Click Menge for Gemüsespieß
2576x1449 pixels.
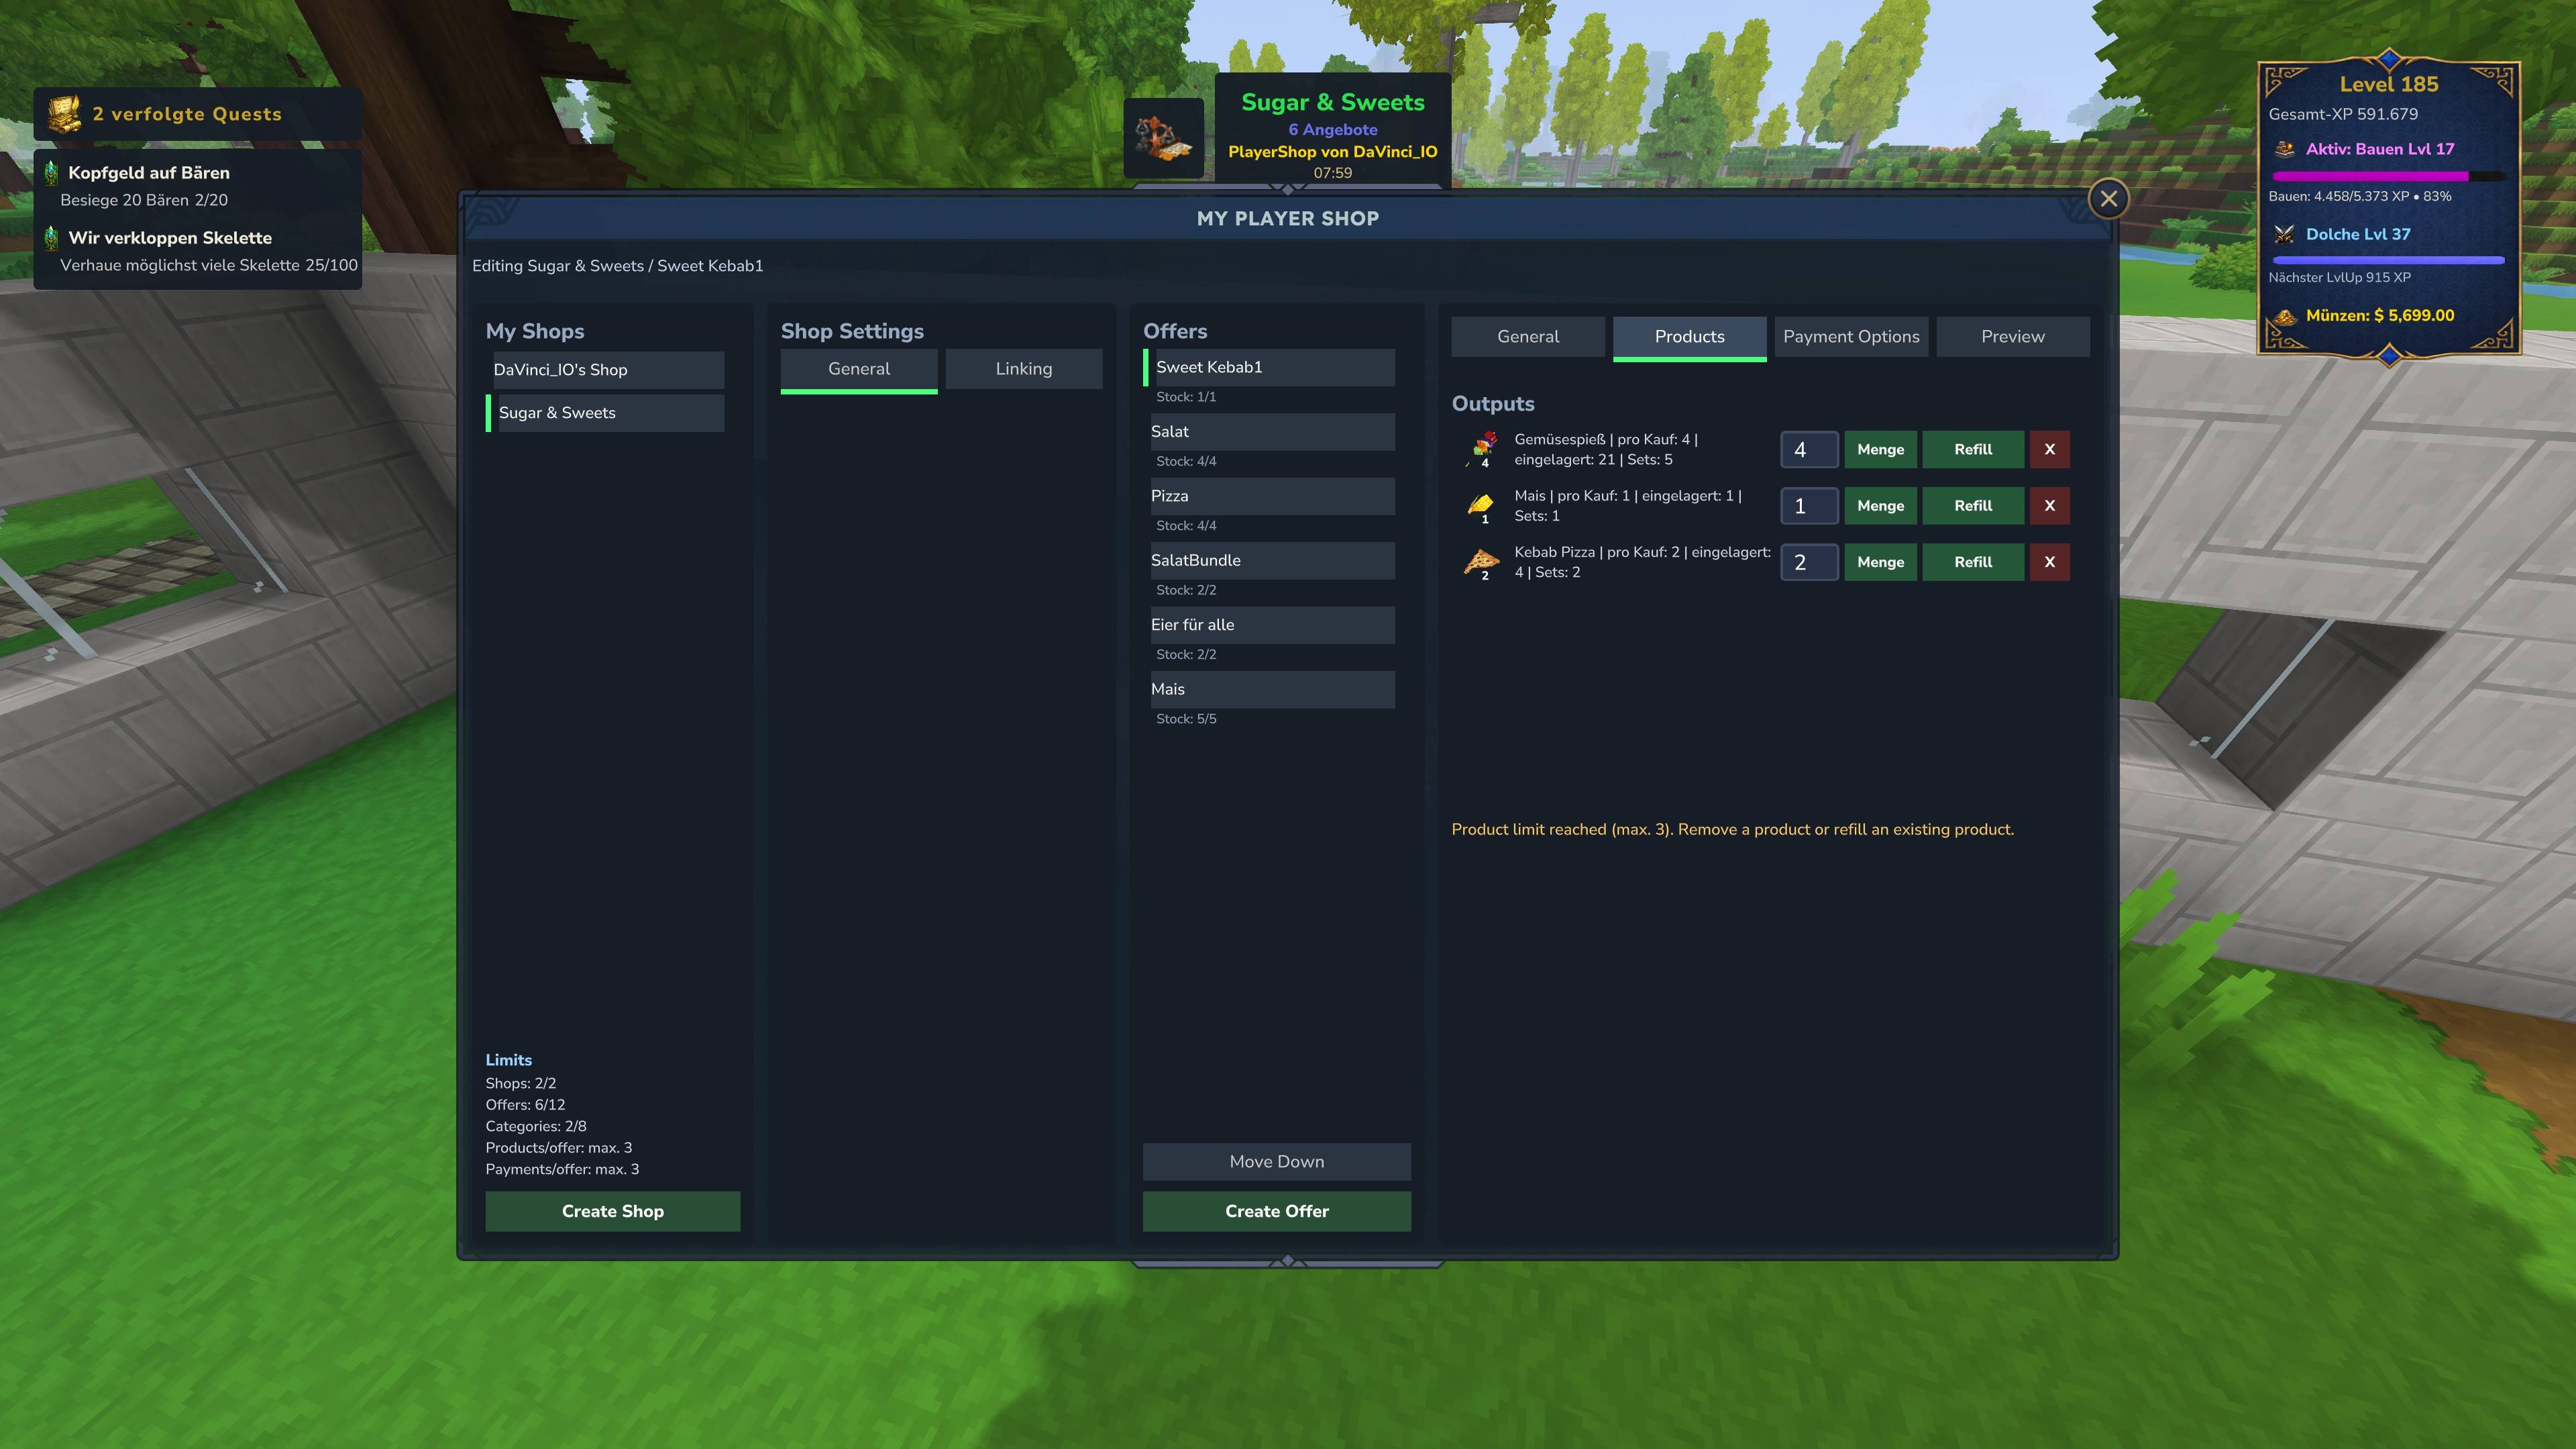1880,449
